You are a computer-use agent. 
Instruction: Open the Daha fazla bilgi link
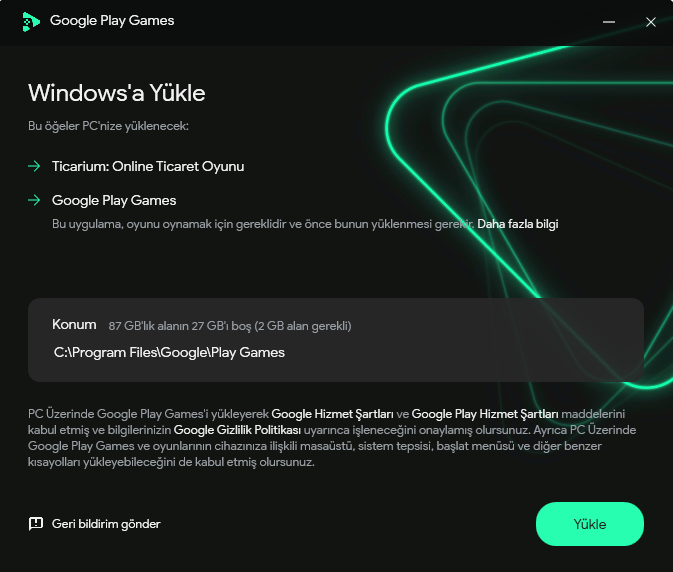518,224
